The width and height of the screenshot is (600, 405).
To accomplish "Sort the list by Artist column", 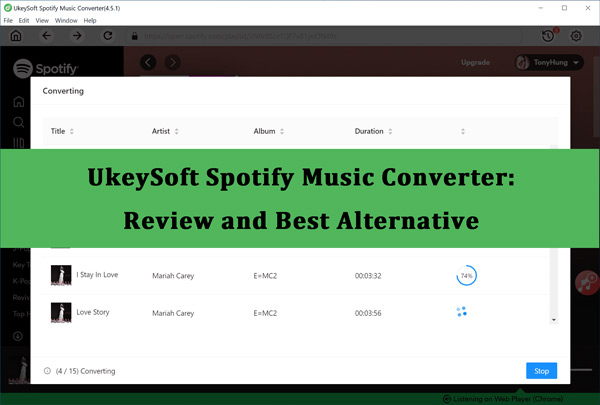I will [x=165, y=131].
